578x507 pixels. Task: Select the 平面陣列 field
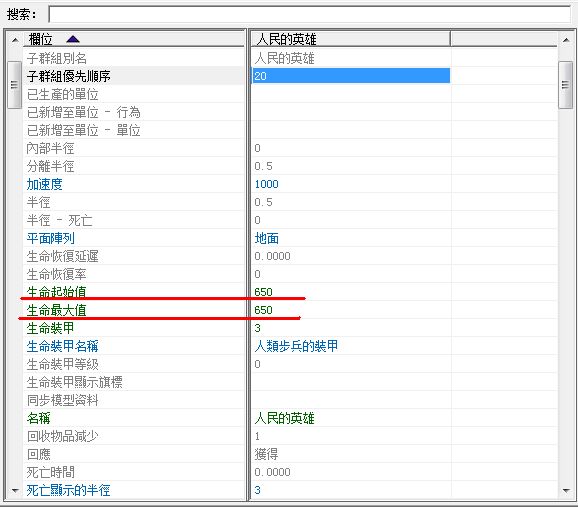pyautogui.click(x=133, y=238)
